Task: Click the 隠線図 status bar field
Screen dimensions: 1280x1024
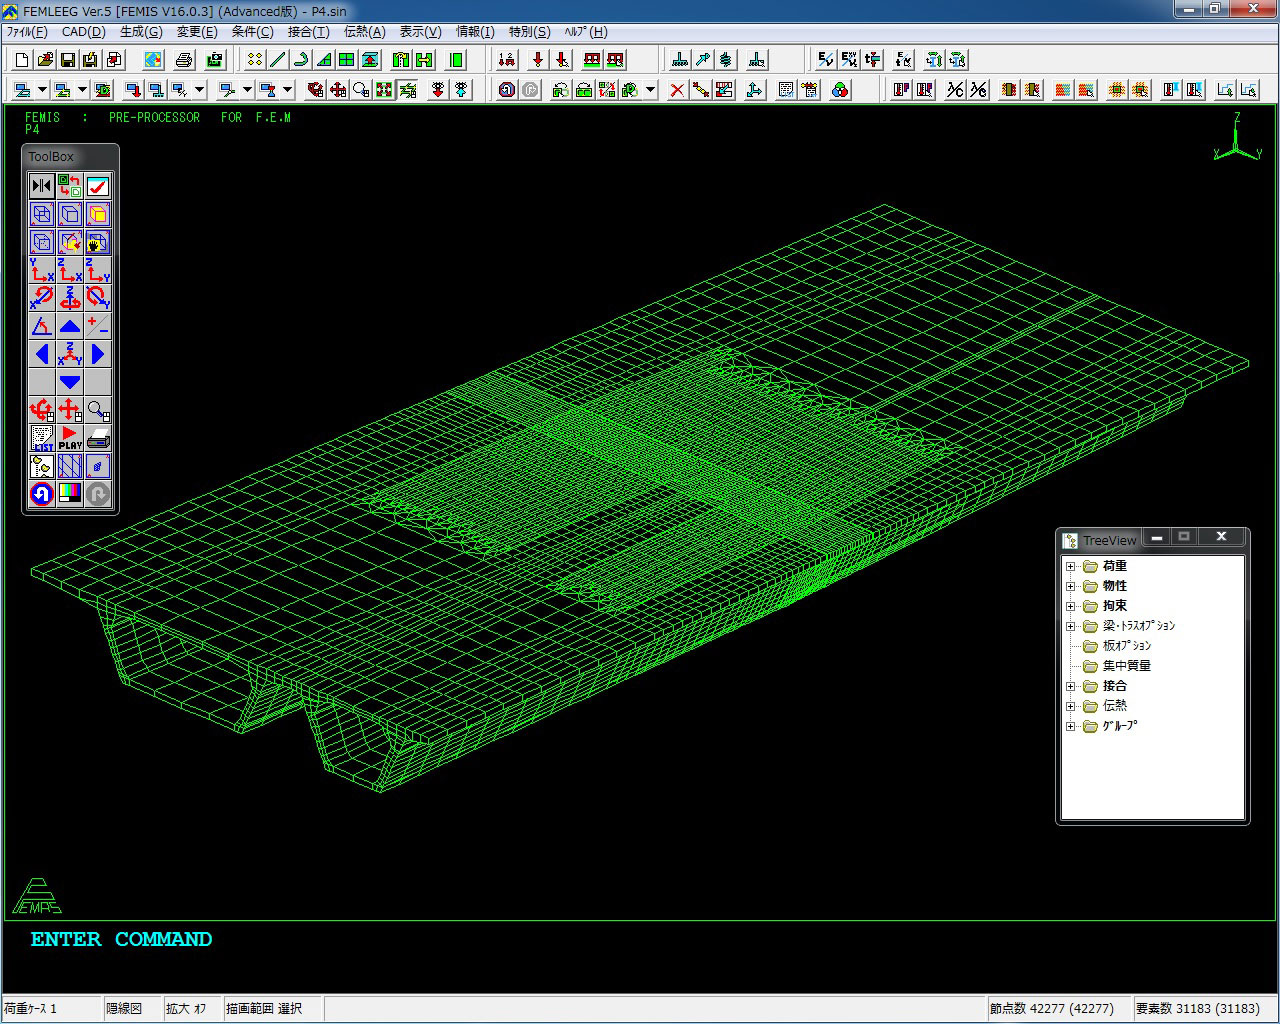Action: pos(125,1008)
